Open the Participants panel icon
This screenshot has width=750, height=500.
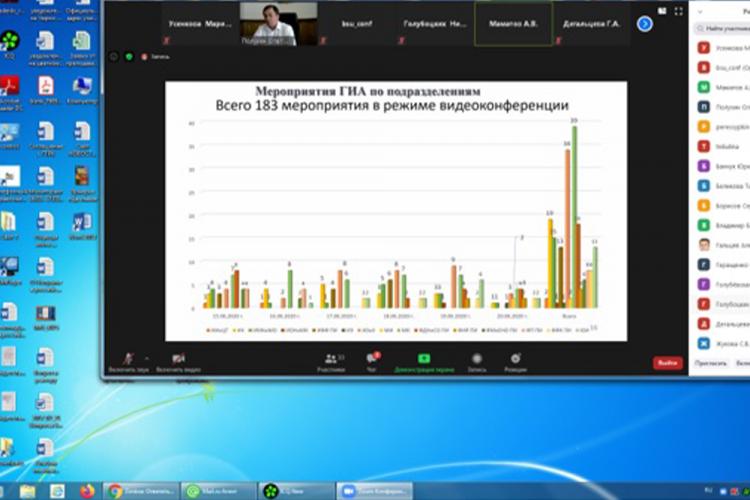tap(331, 360)
